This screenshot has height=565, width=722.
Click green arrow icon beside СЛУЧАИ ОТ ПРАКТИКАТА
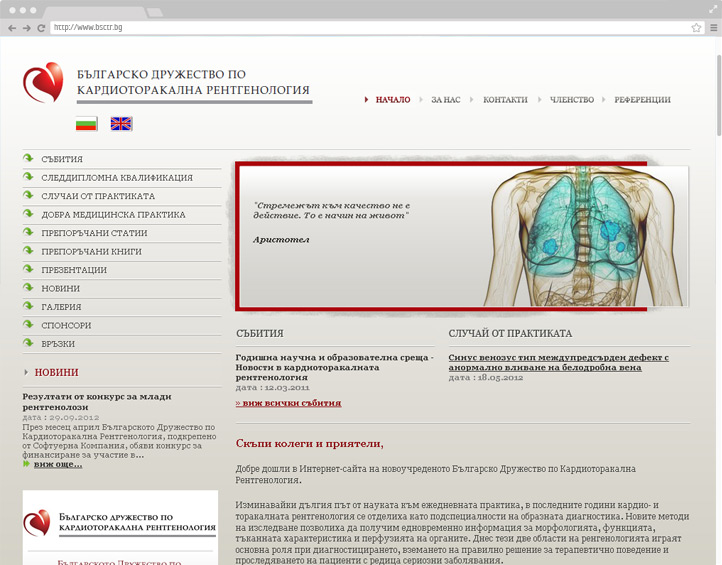click(28, 195)
